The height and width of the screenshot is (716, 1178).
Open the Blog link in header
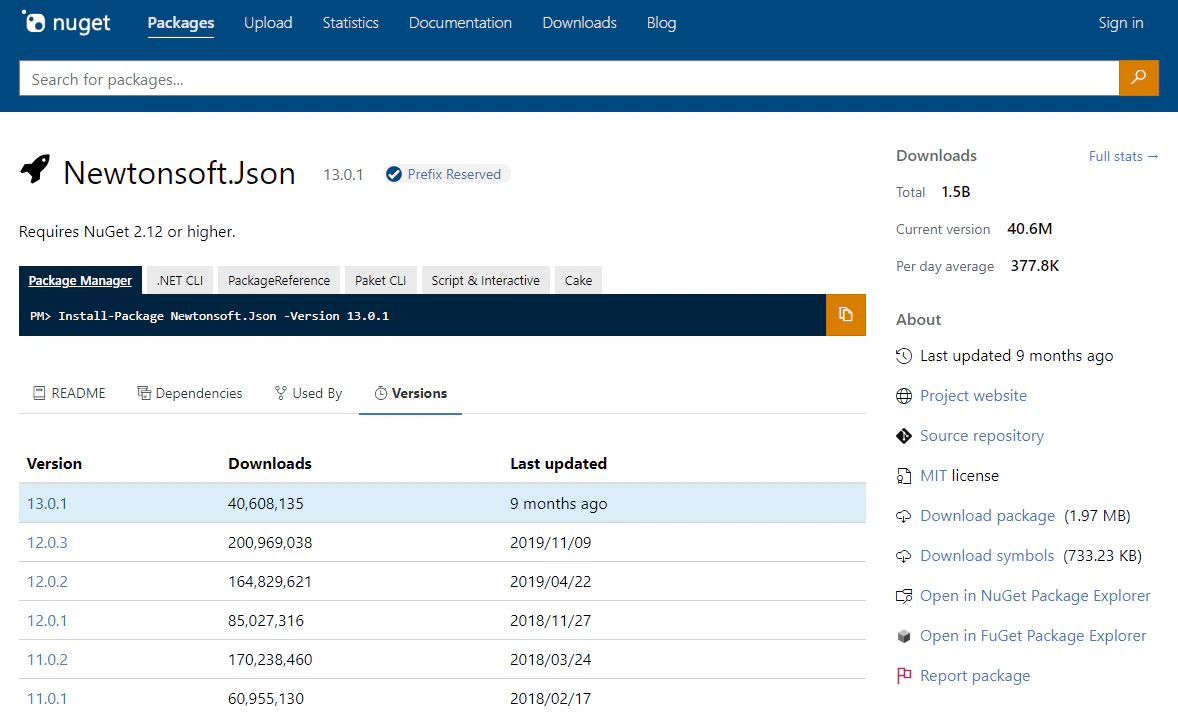pos(661,23)
